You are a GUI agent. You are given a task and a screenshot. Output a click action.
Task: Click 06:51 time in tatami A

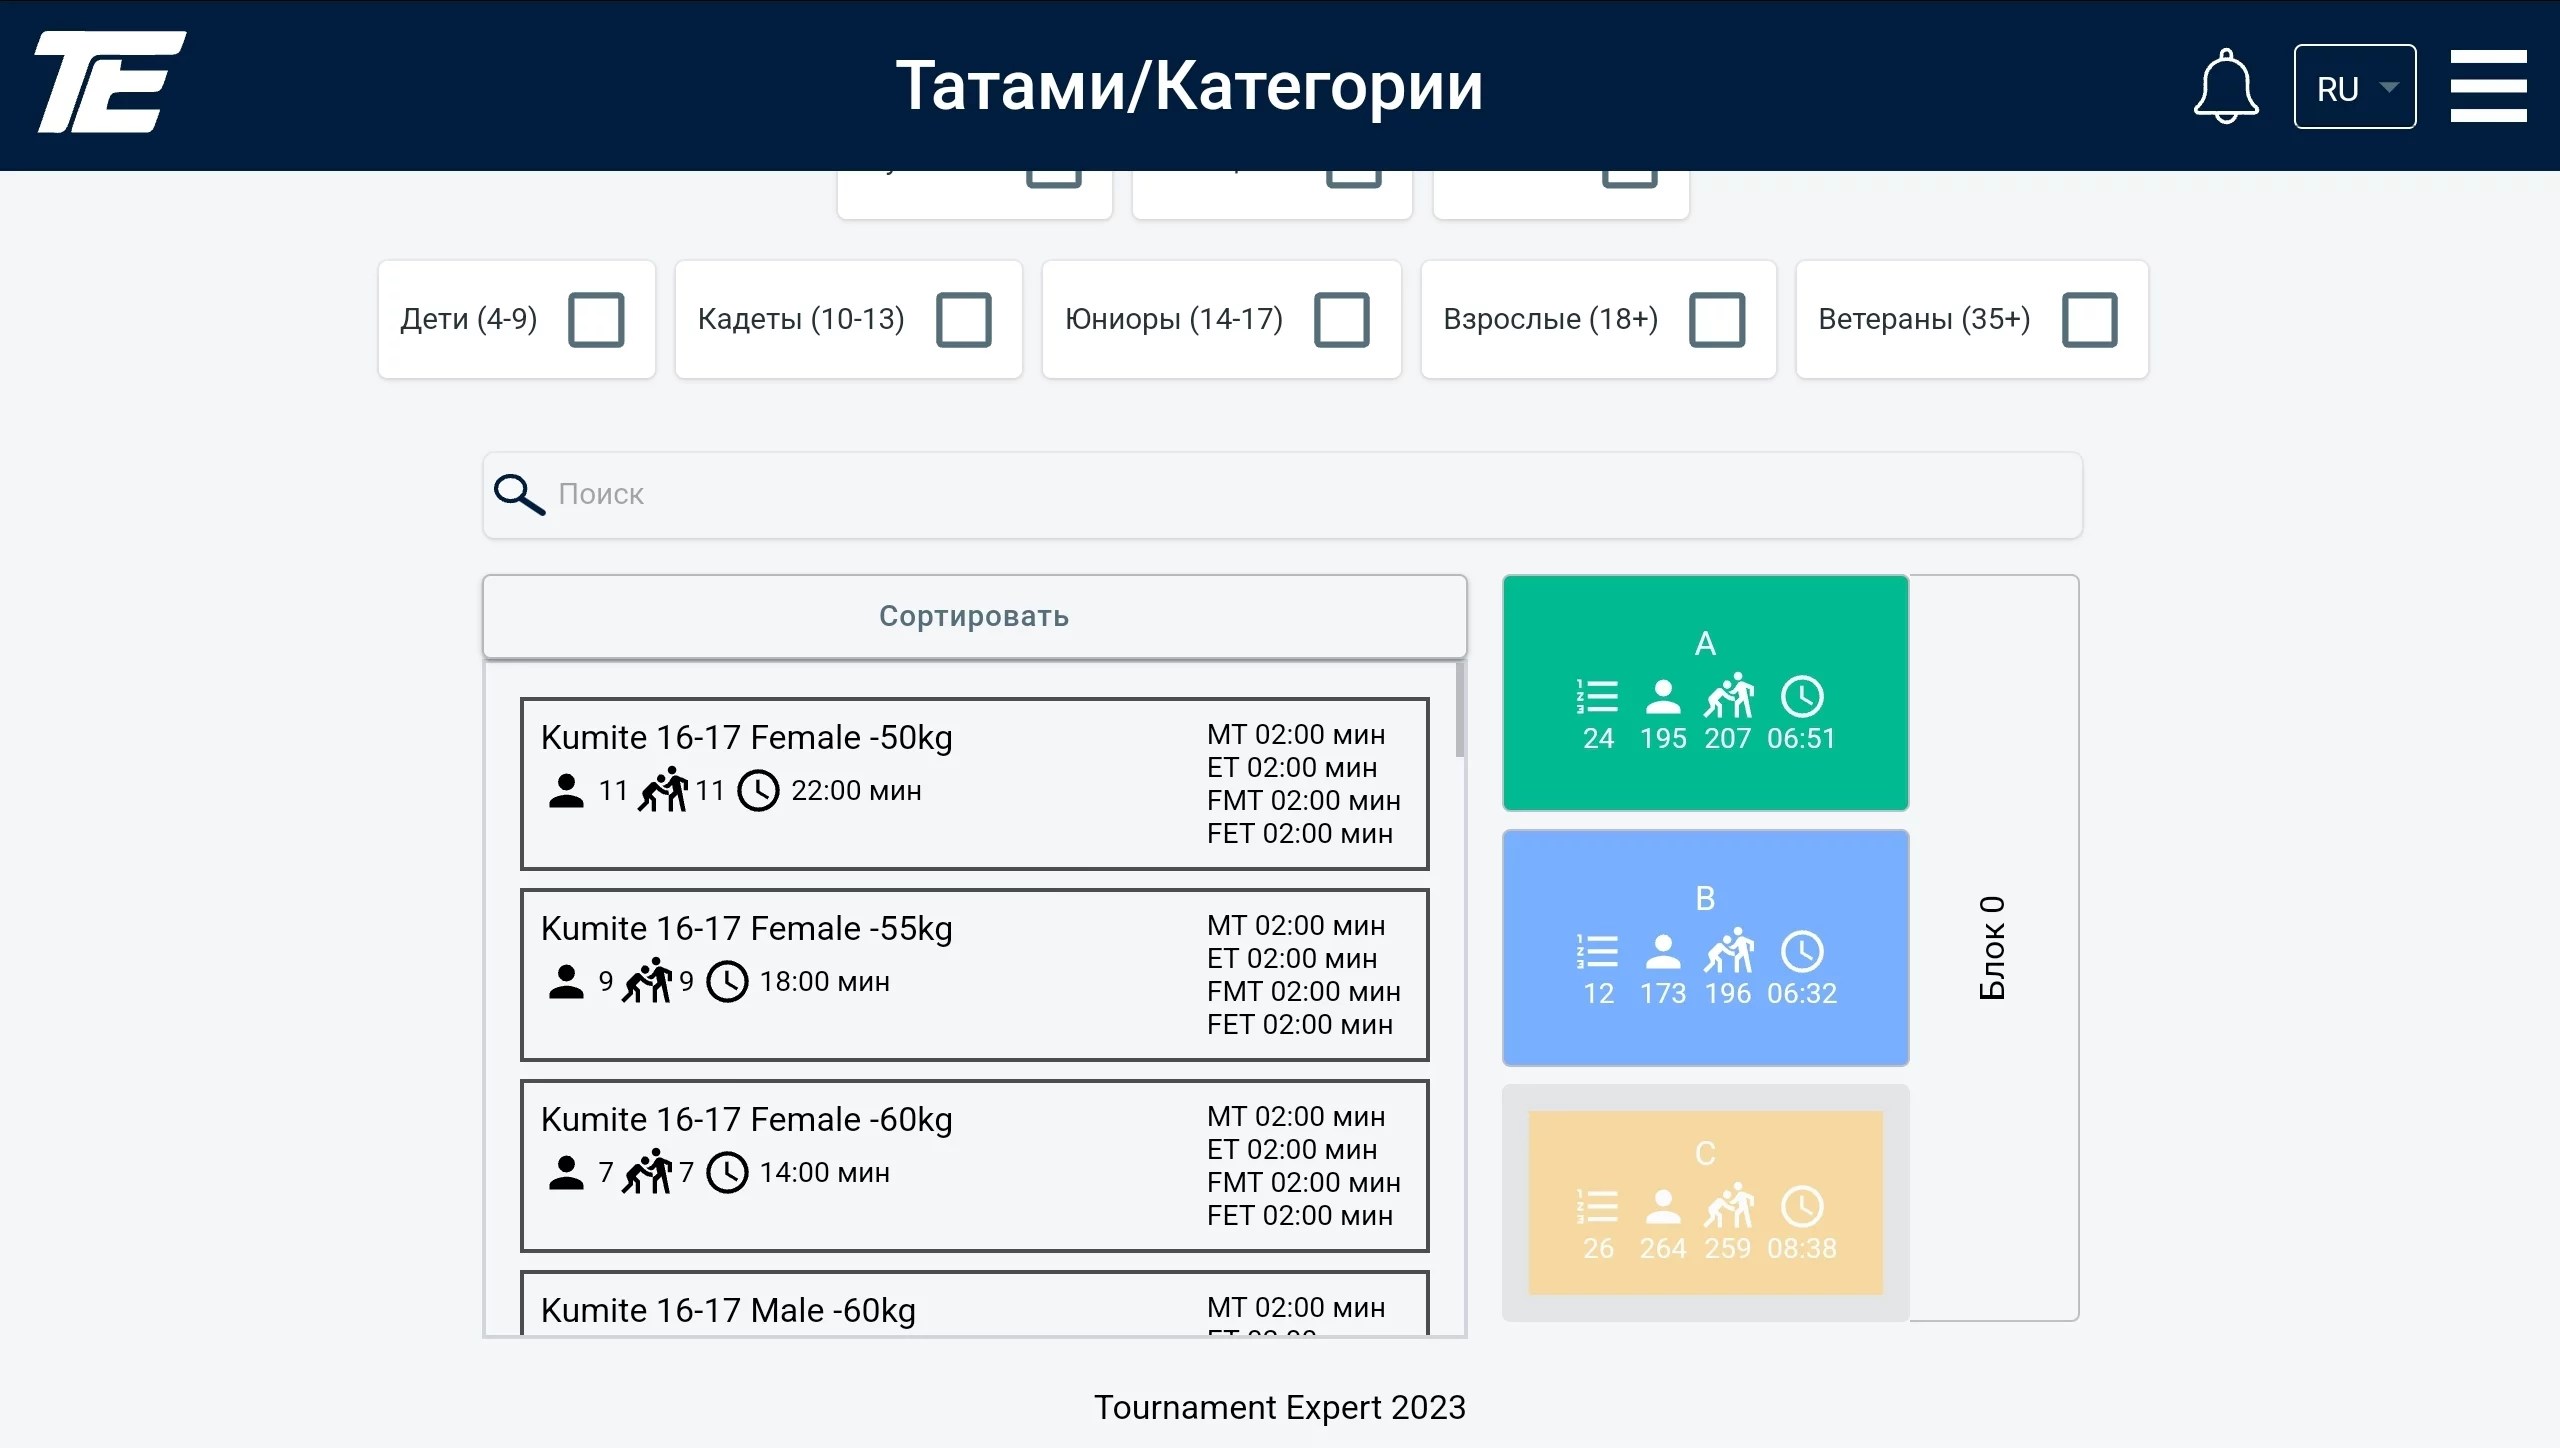(1801, 739)
